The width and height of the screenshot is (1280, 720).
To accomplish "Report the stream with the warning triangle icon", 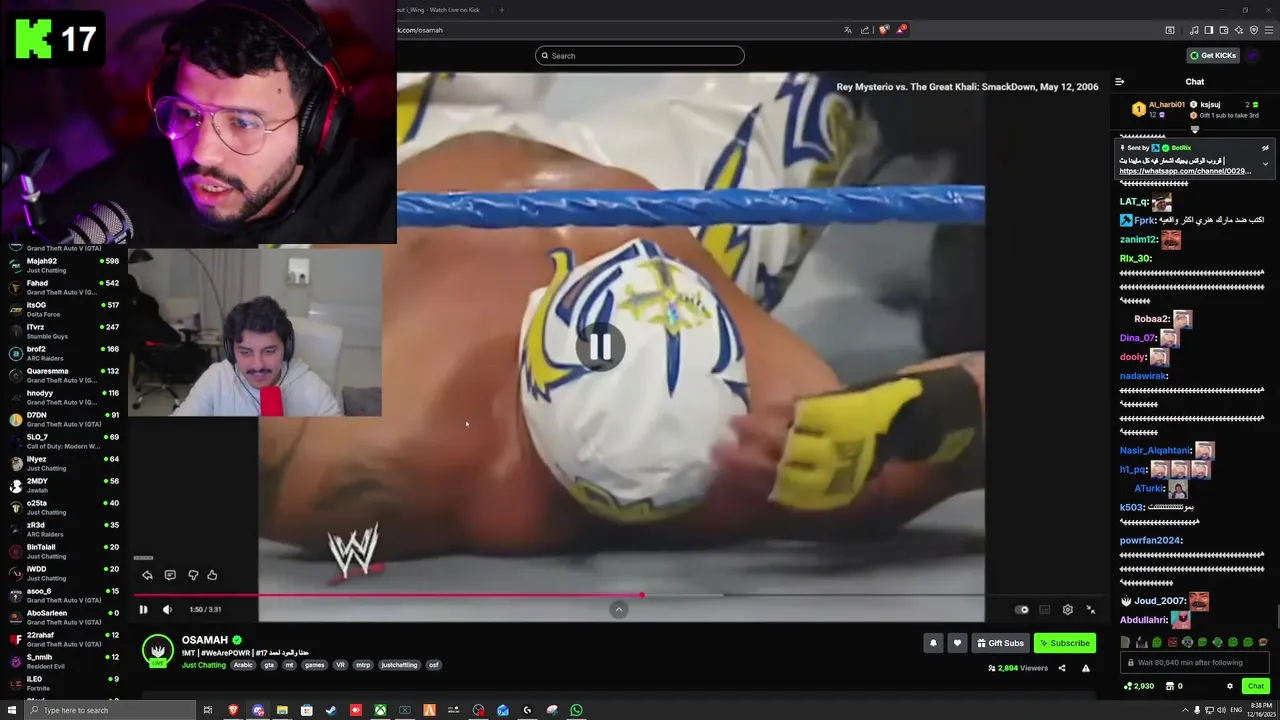I will pos(1086,668).
